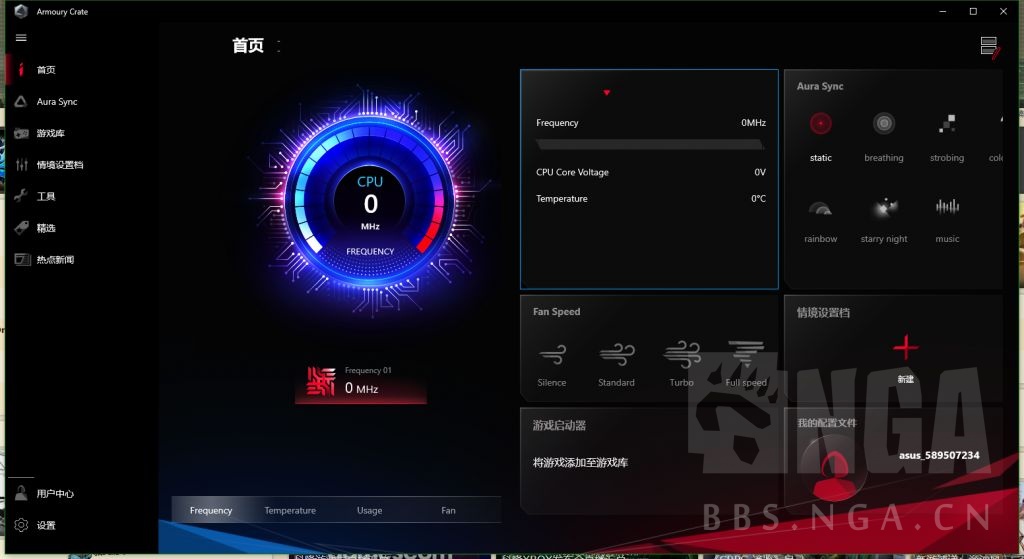The image size is (1024, 559).
Task: Select the music lighting effect
Action: (947, 221)
